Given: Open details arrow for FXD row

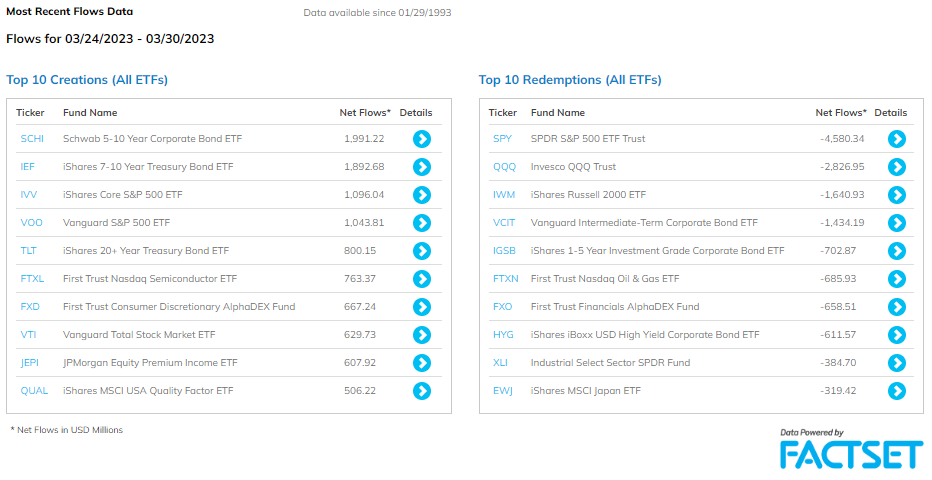Looking at the screenshot, I should [422, 307].
